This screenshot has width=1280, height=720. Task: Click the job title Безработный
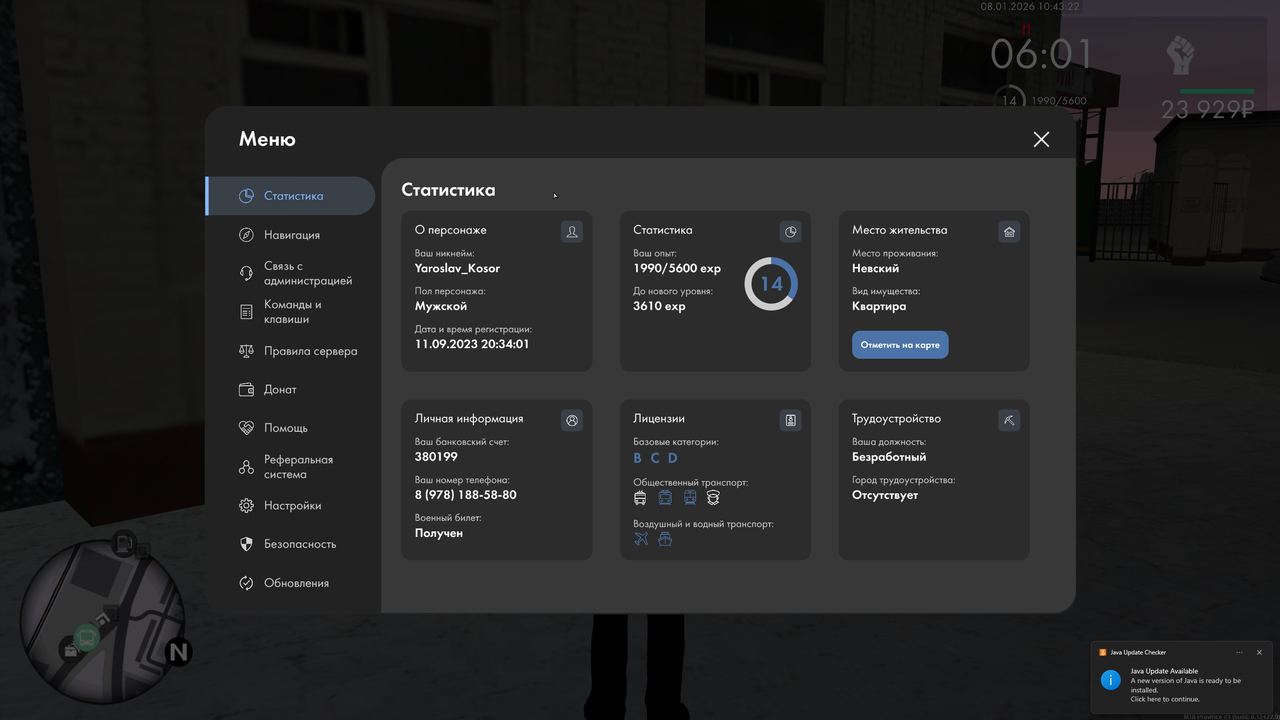point(889,457)
